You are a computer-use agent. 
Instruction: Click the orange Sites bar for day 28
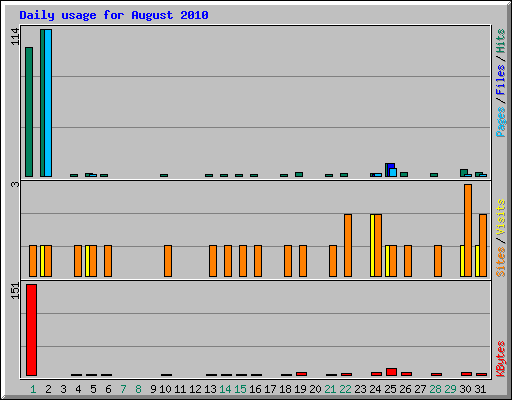point(438,261)
